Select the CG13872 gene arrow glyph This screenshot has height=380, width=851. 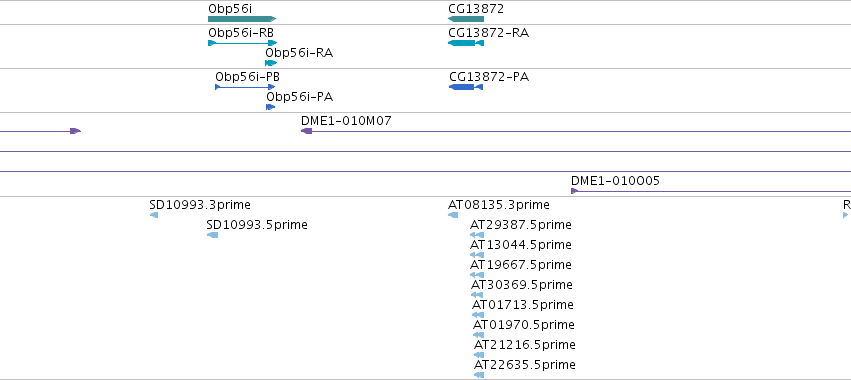point(466,19)
